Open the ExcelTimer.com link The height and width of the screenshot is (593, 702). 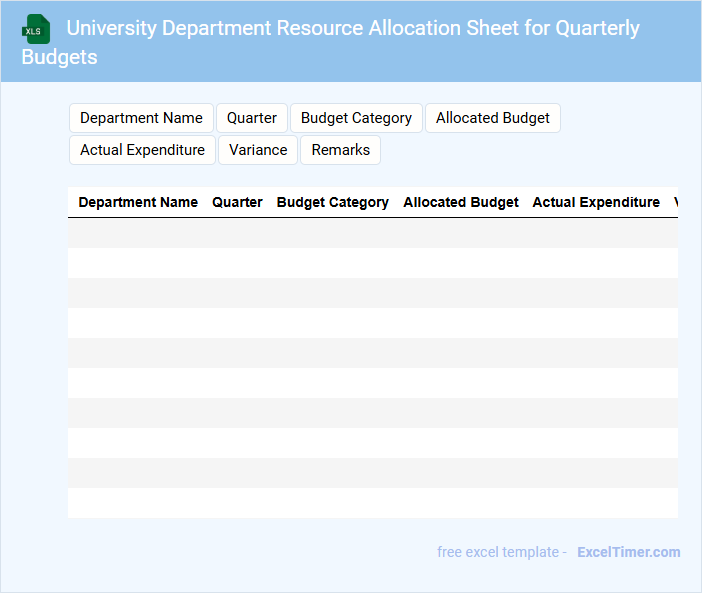628,552
